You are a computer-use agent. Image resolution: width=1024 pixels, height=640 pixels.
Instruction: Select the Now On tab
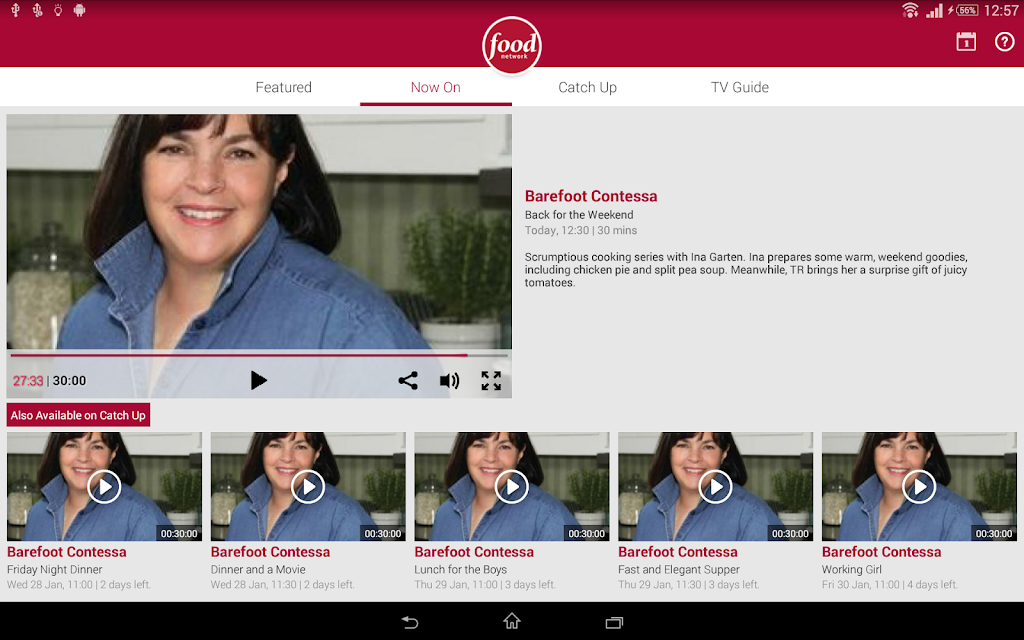(436, 87)
